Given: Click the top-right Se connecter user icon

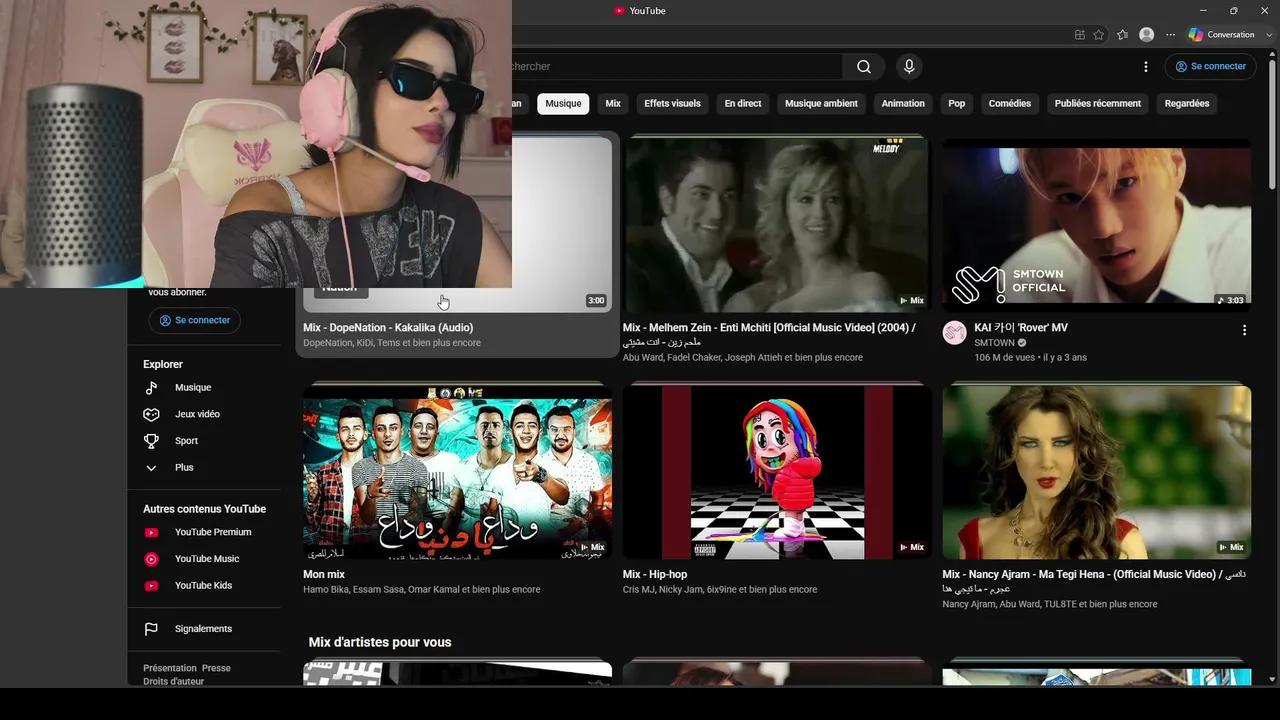Looking at the screenshot, I should 1181,67.
